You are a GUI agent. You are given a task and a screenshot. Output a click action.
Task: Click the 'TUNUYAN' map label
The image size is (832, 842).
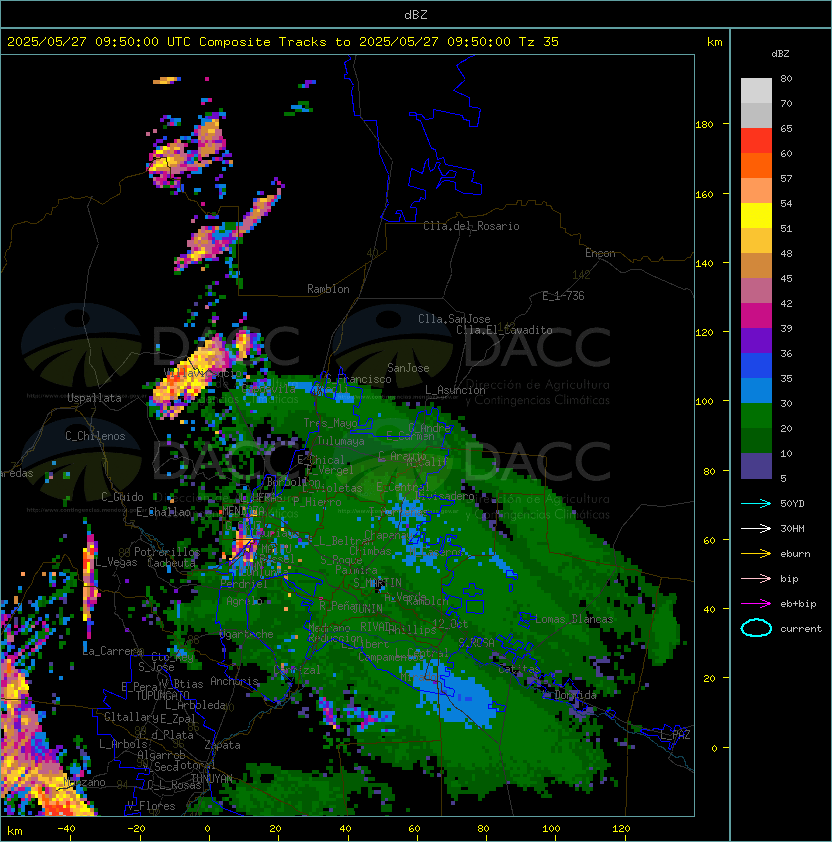pyautogui.click(x=212, y=779)
